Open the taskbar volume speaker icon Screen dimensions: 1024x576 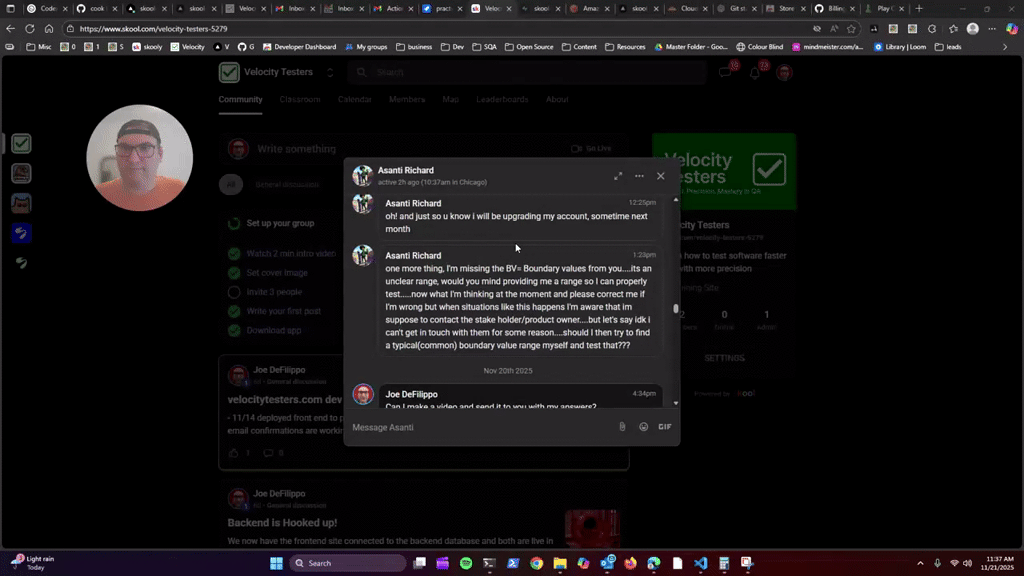967,563
